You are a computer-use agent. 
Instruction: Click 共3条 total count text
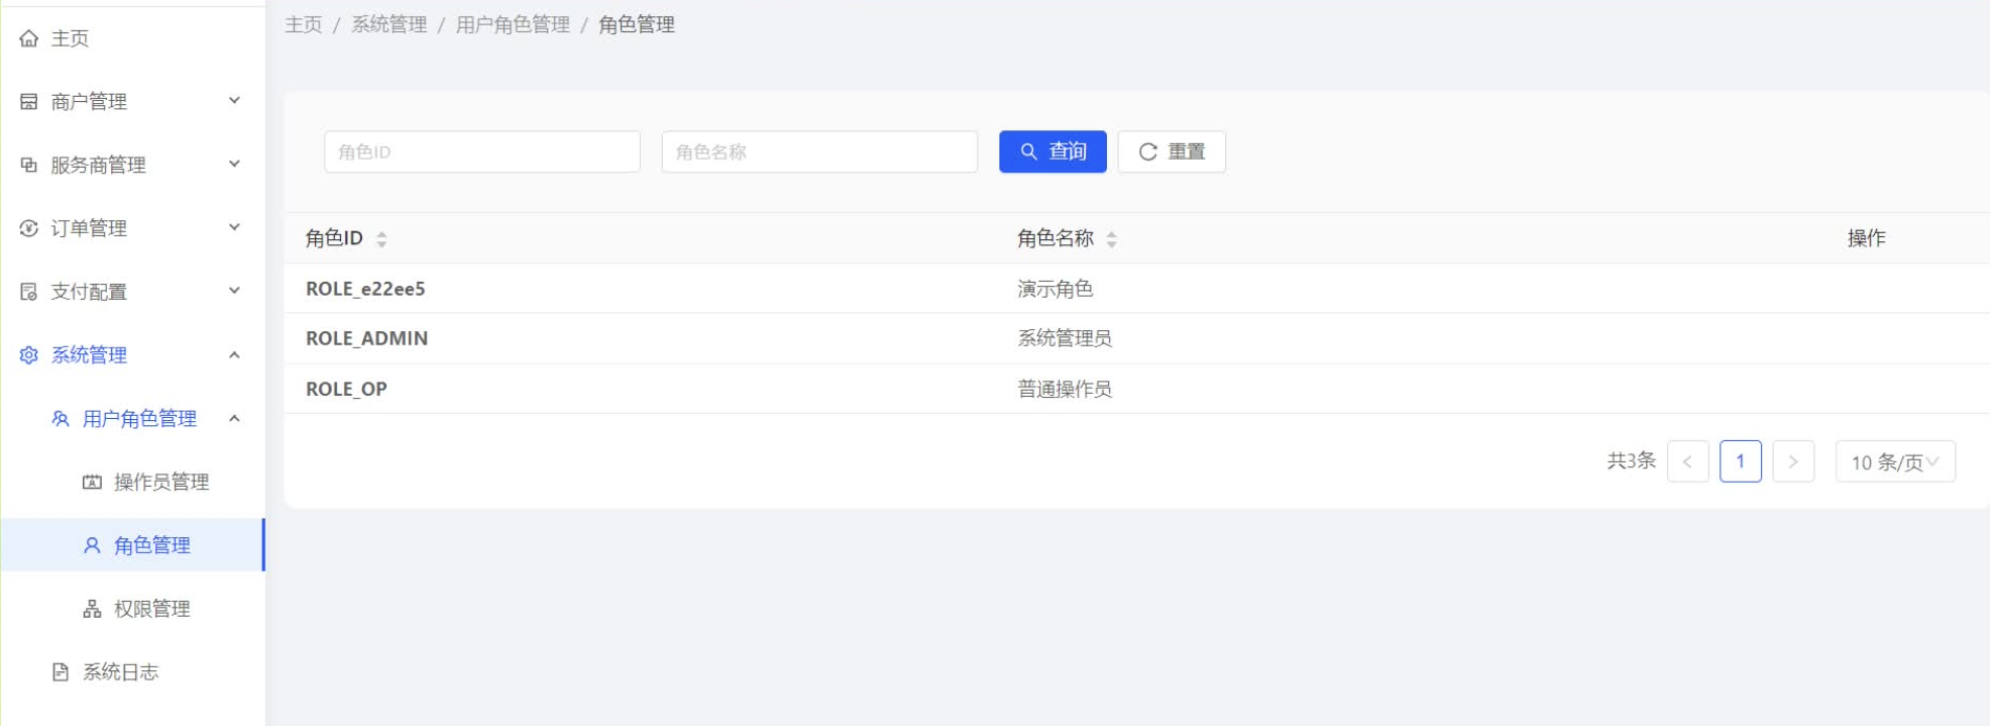click(1632, 461)
